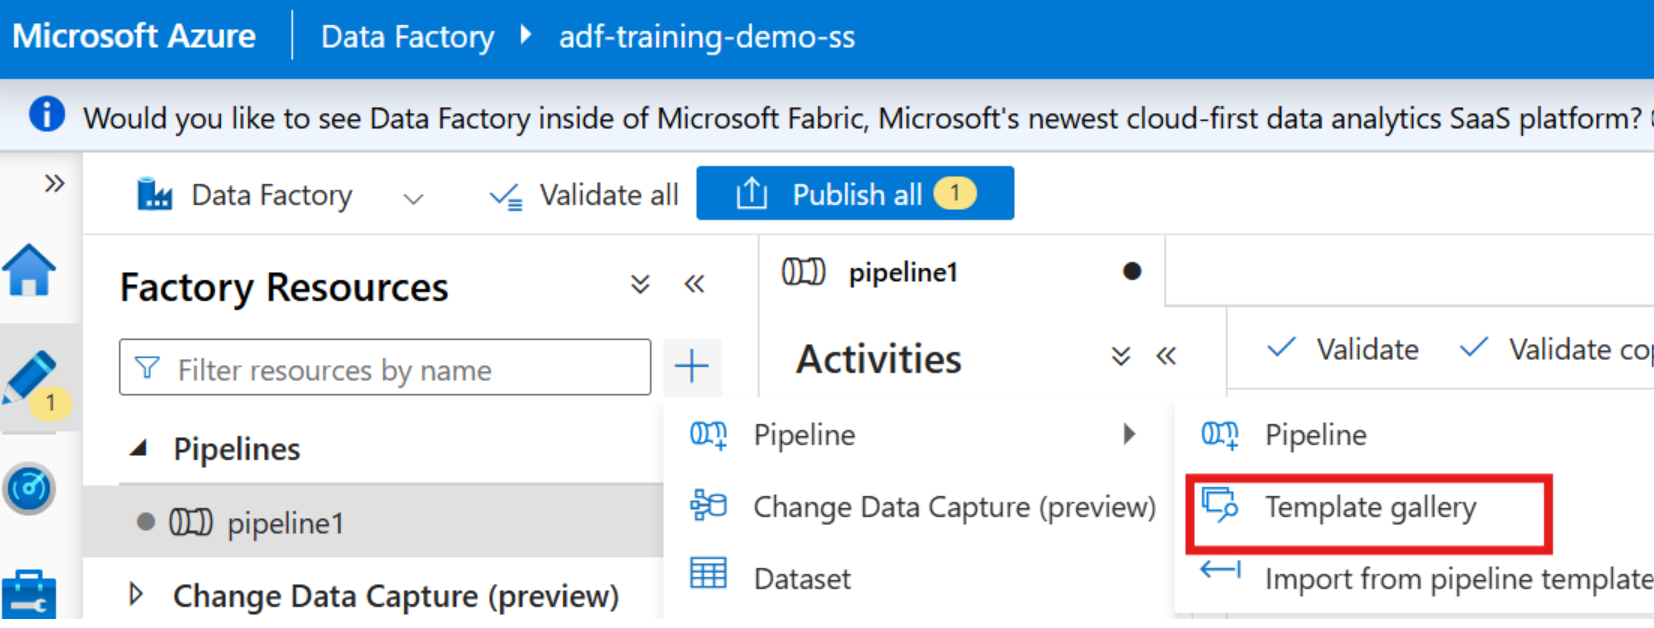Click the Pipeline icon in add menu
The width and height of the screenshot is (1654, 628).
click(708, 434)
